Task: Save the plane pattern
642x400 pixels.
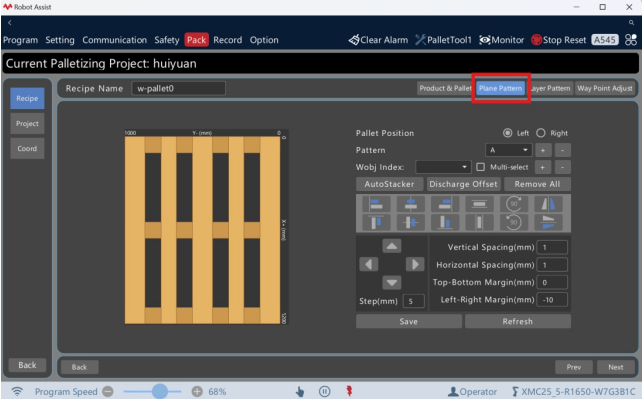Action: (409, 321)
